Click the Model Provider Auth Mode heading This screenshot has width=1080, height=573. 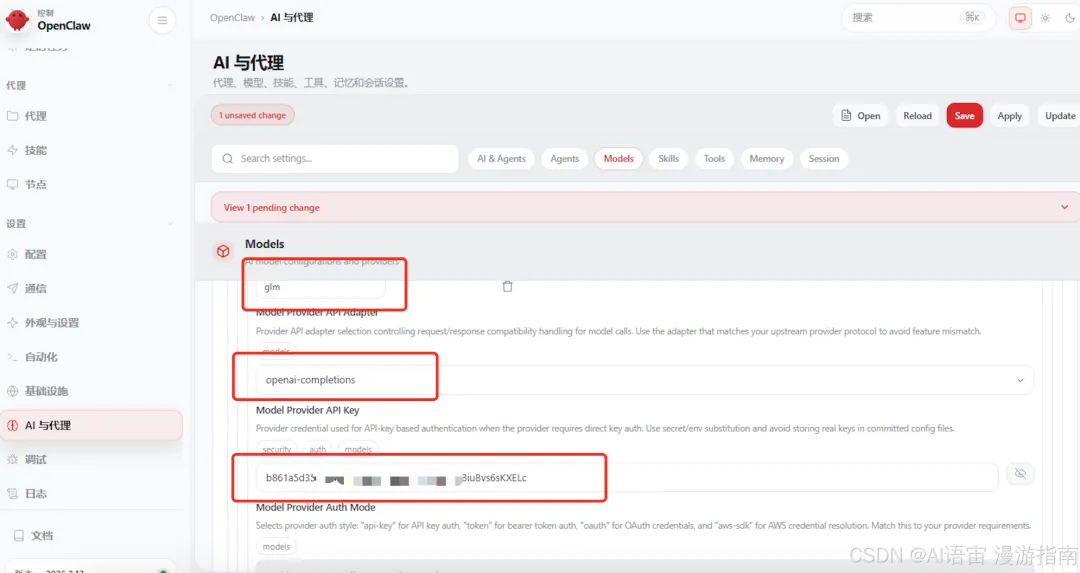(x=315, y=507)
